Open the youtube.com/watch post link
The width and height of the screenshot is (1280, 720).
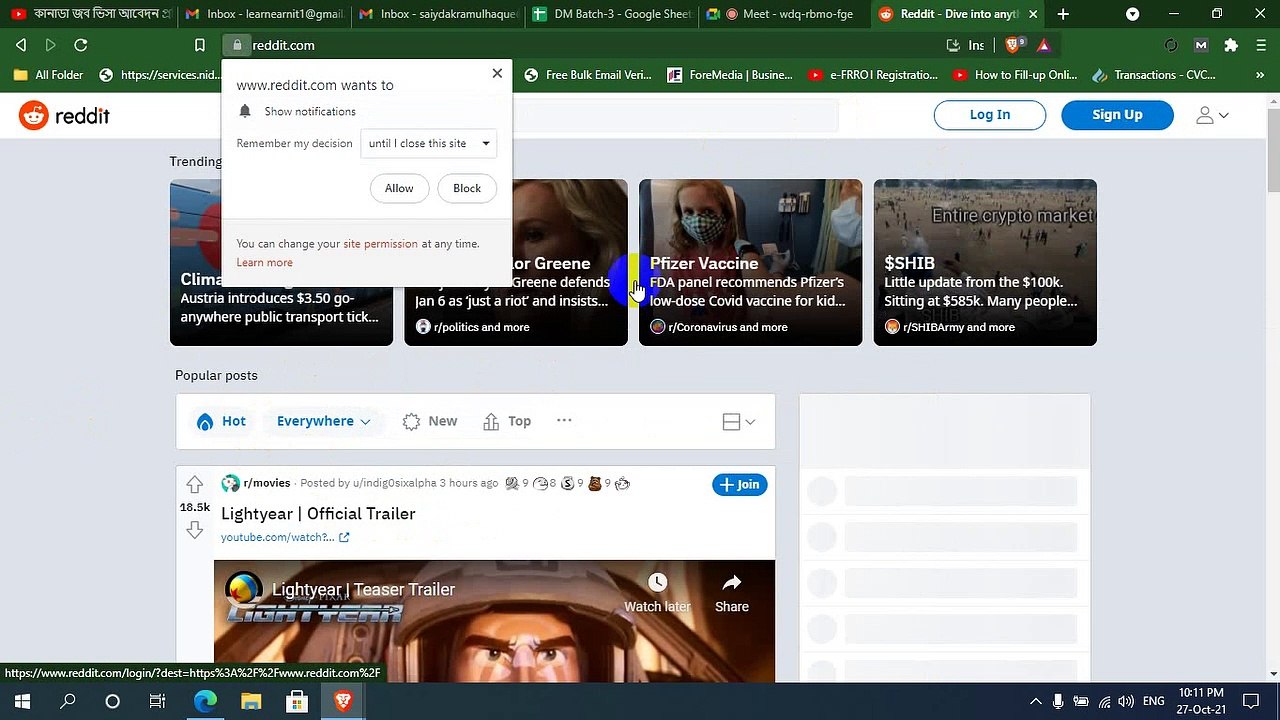click(285, 537)
